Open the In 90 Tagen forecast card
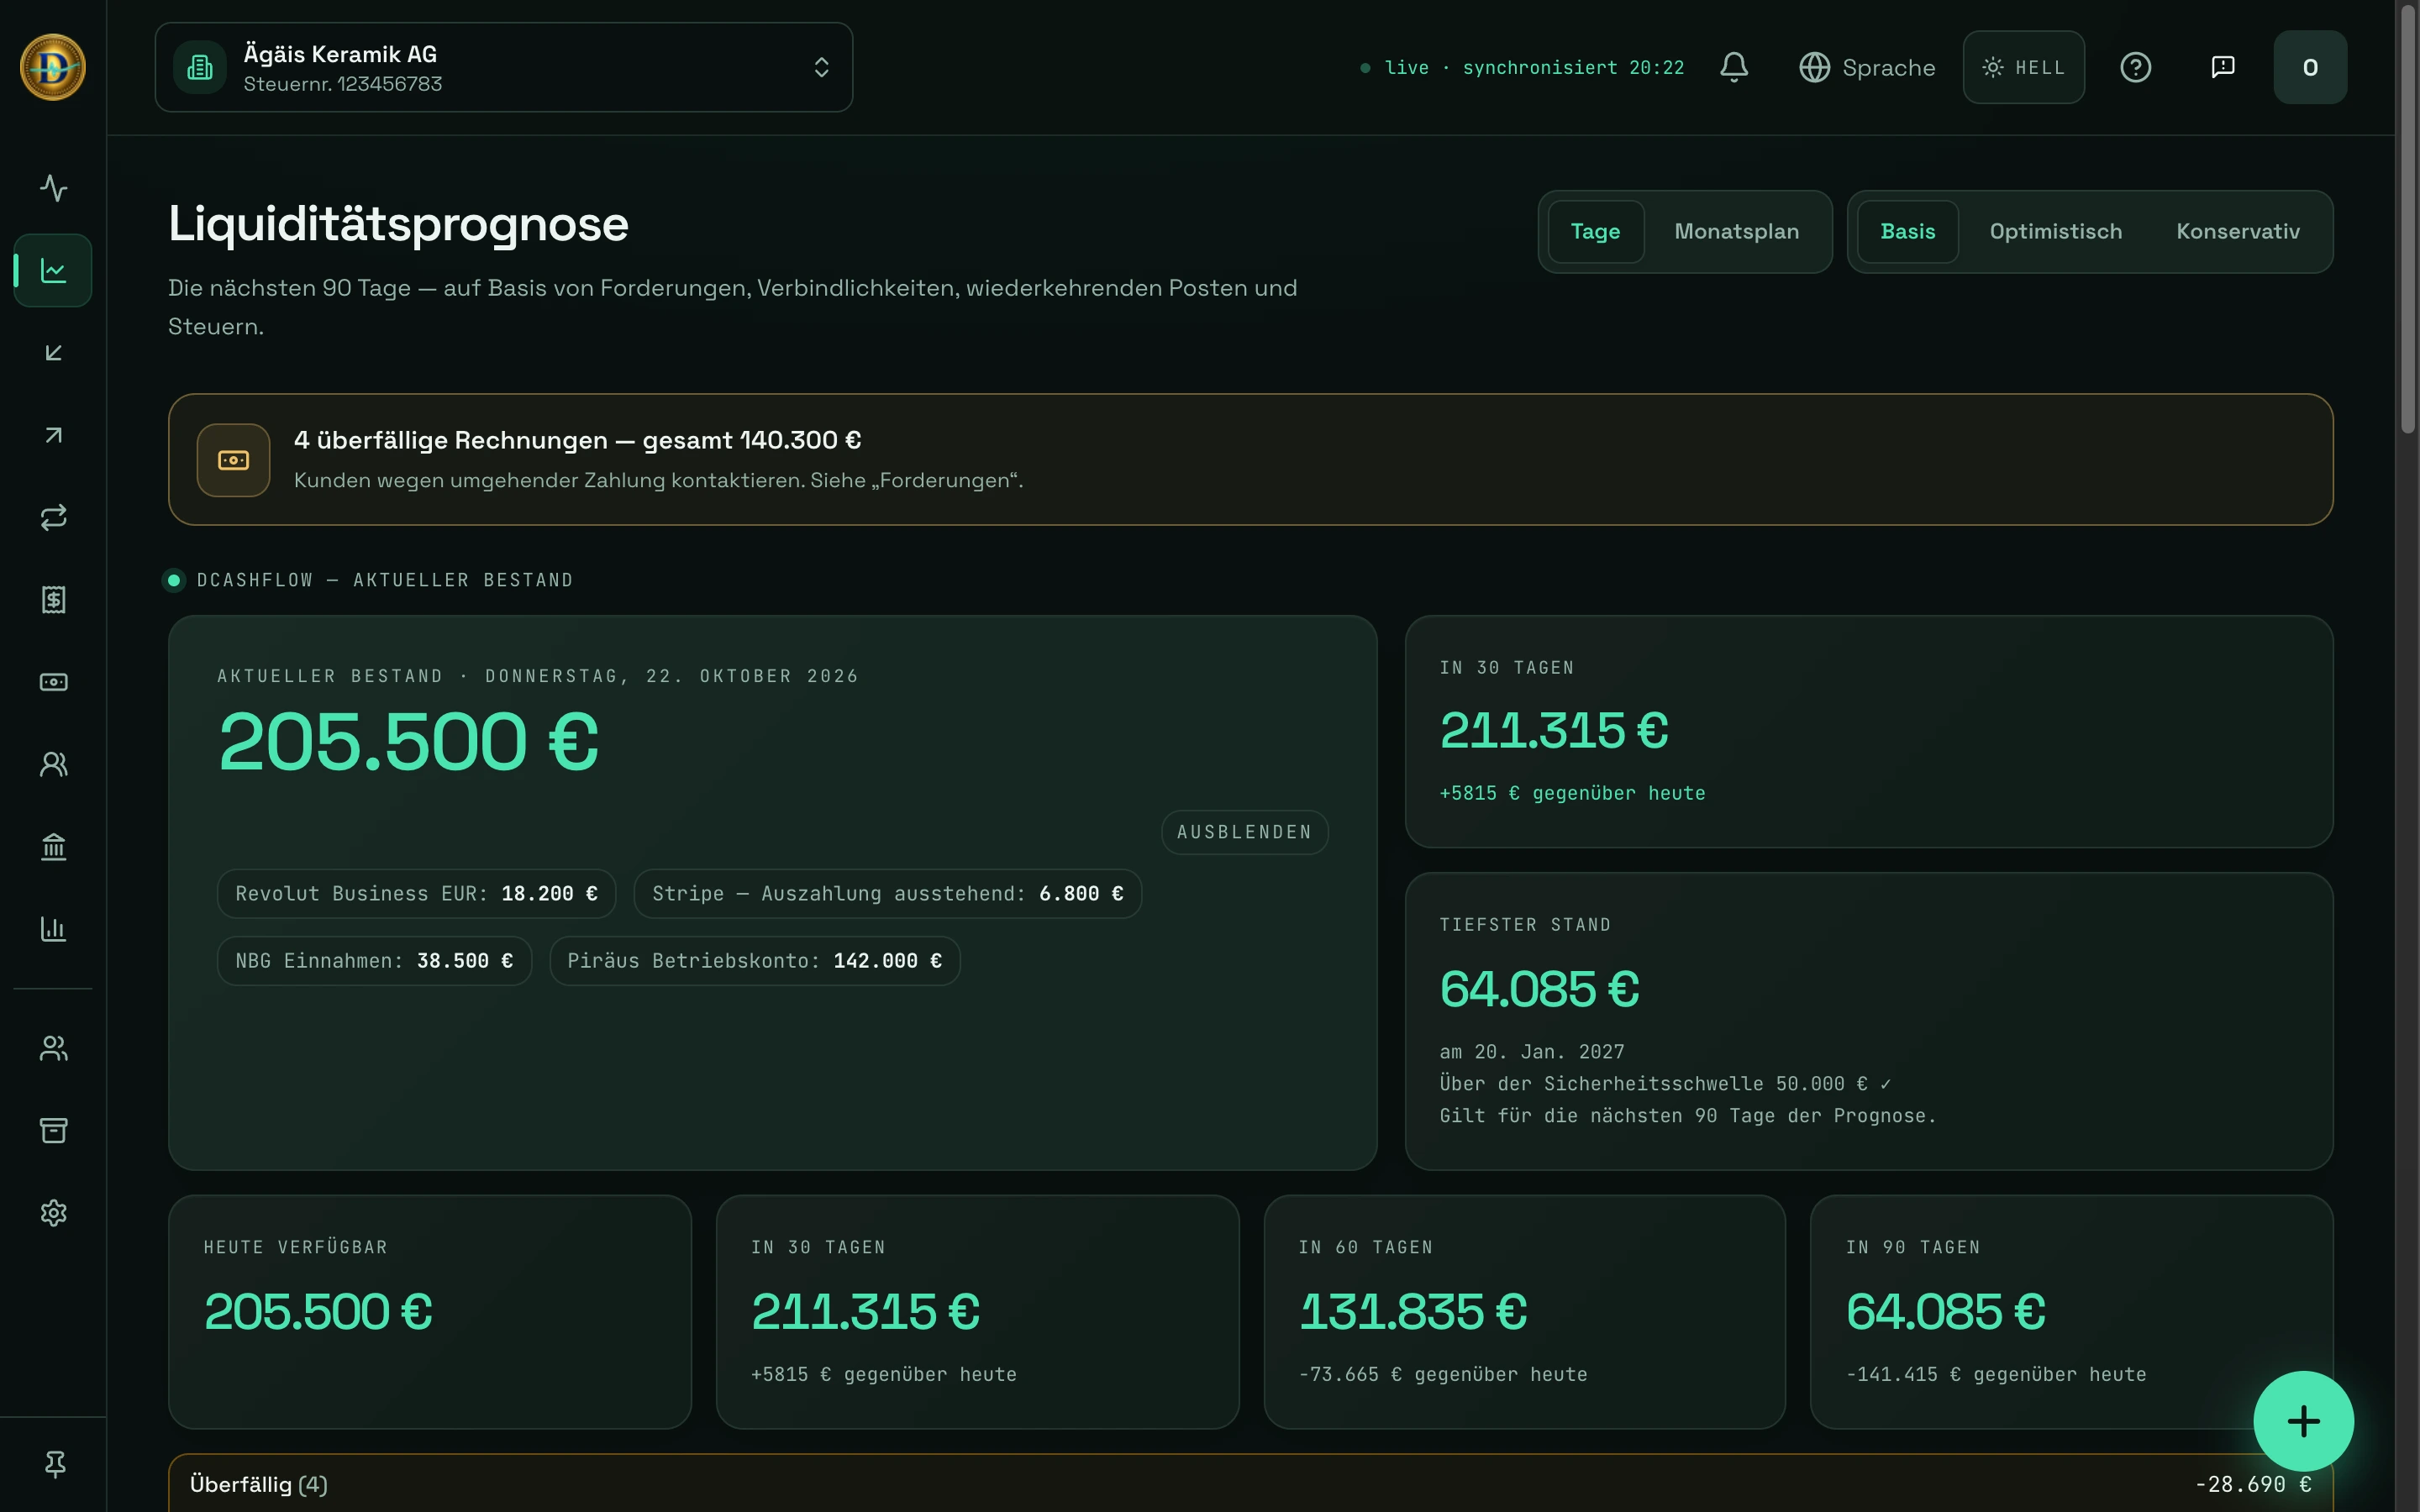Image resolution: width=2420 pixels, height=1512 pixels. (x=2071, y=1311)
